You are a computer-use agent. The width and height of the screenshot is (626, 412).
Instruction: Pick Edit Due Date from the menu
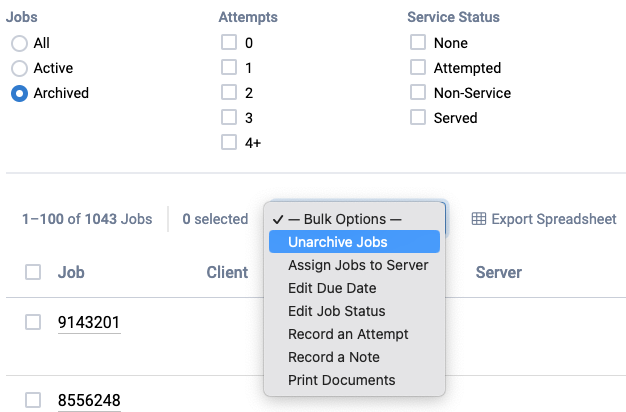332,288
